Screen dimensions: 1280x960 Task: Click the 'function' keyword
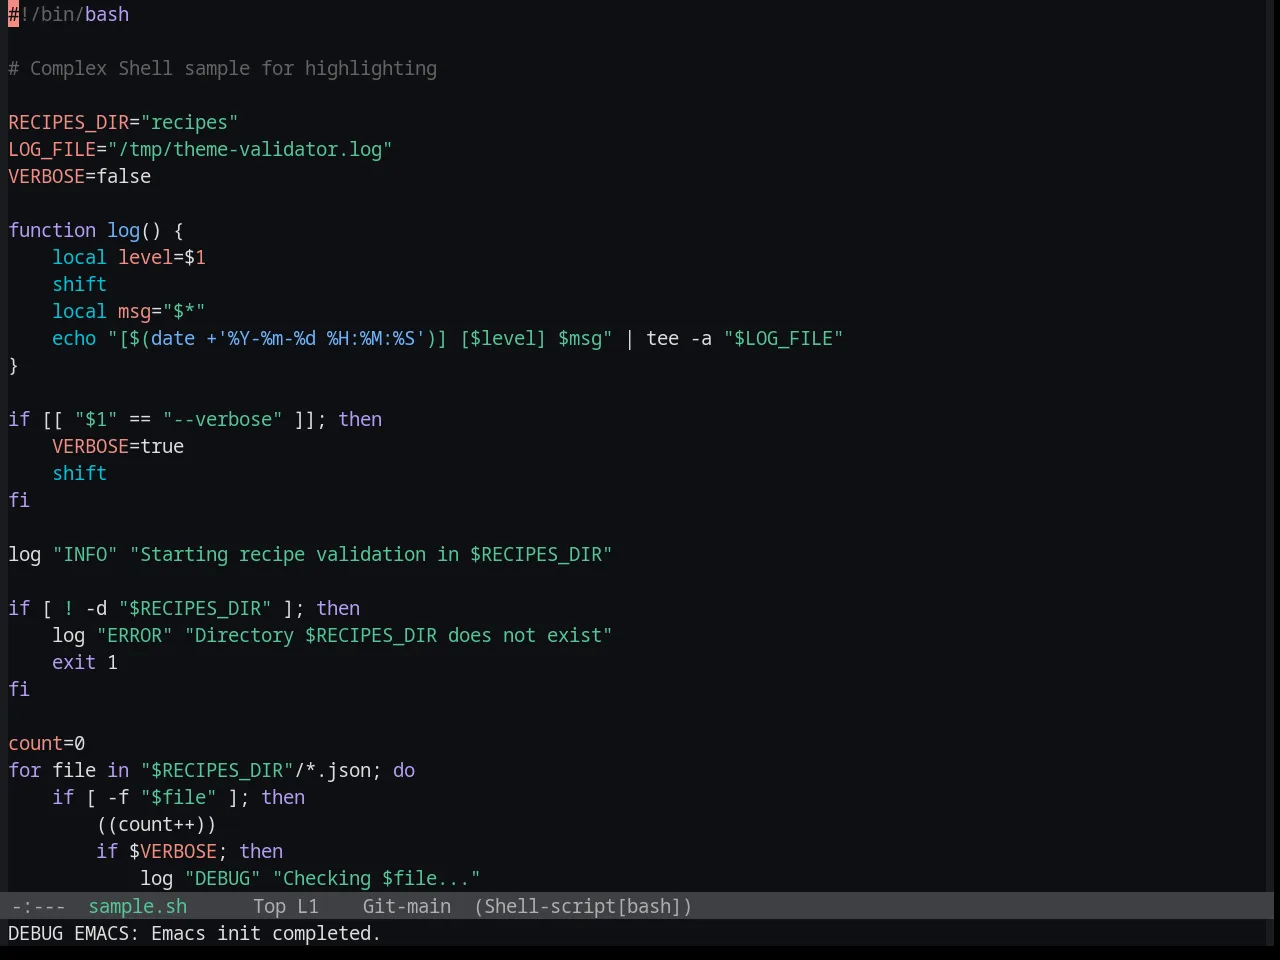point(52,230)
